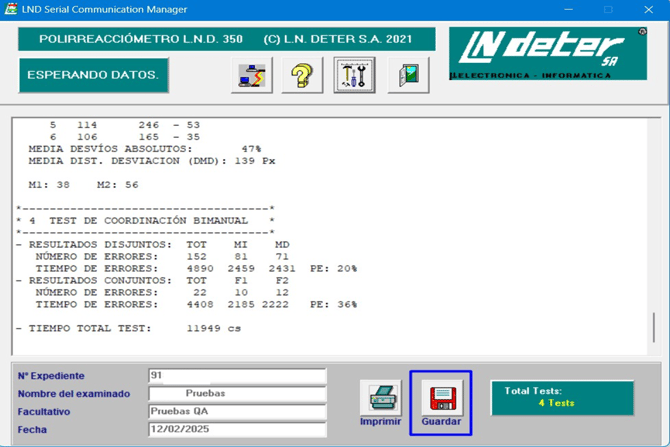The width and height of the screenshot is (670, 447).
Task: Click the app icon in title bar
Action: pos(11,9)
